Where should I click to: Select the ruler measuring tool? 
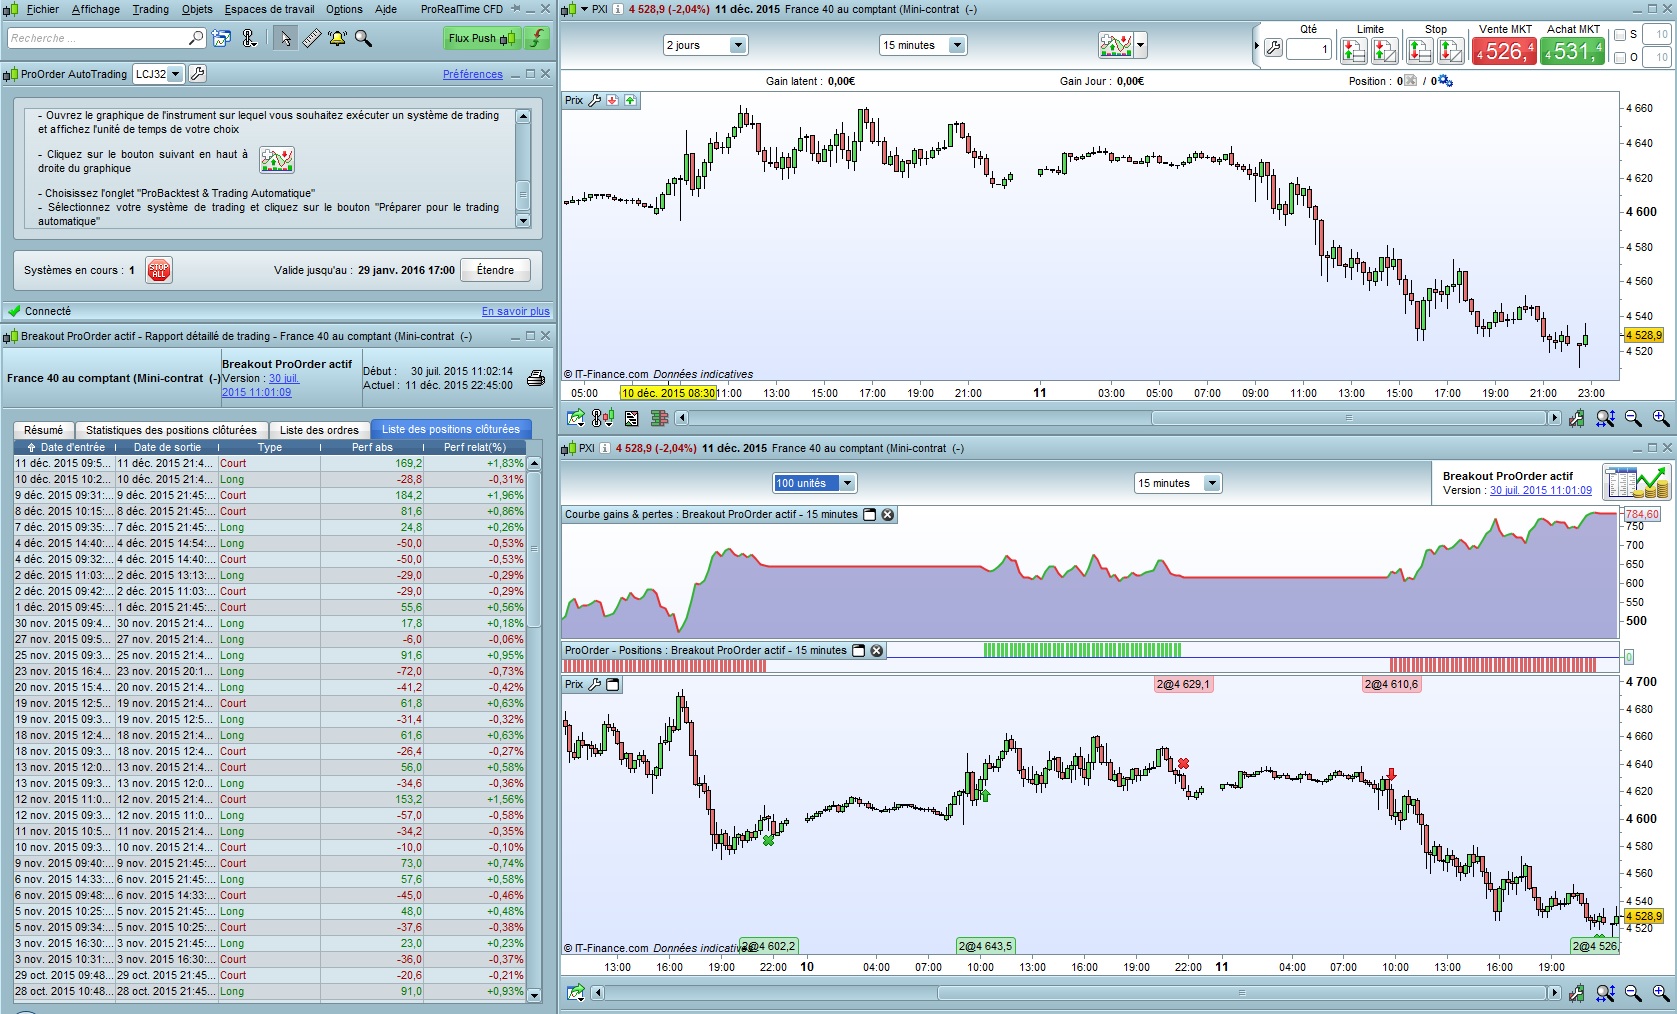pyautogui.click(x=311, y=38)
